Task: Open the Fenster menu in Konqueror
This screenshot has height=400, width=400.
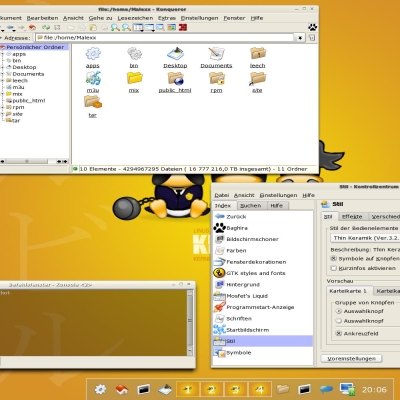Action: coord(234,18)
